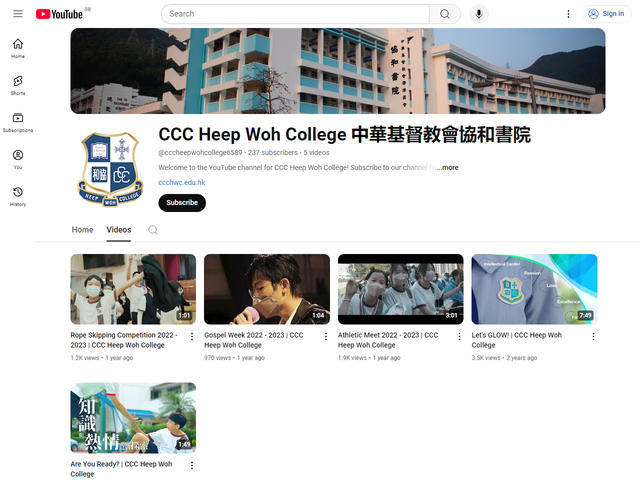This screenshot has width=640, height=480.
Task: Play the Athletic Meet 2022 - 2023 thumbnail
Action: [x=400, y=289]
